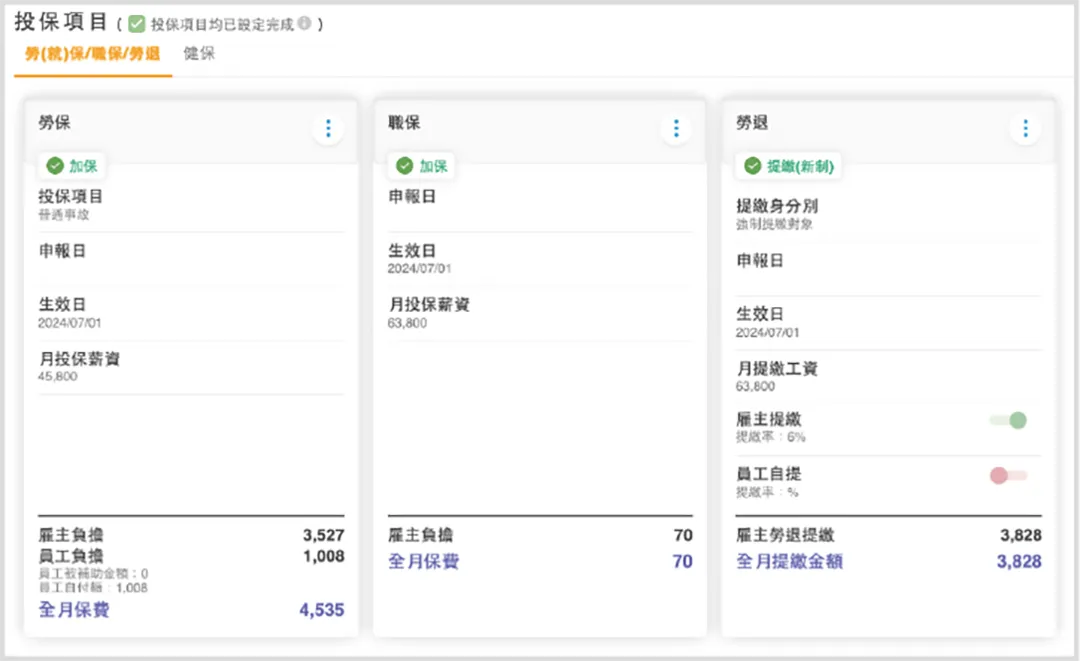Open the 勞退 card three-dot menu
Image resolution: width=1080 pixels, height=661 pixels.
point(1024,129)
